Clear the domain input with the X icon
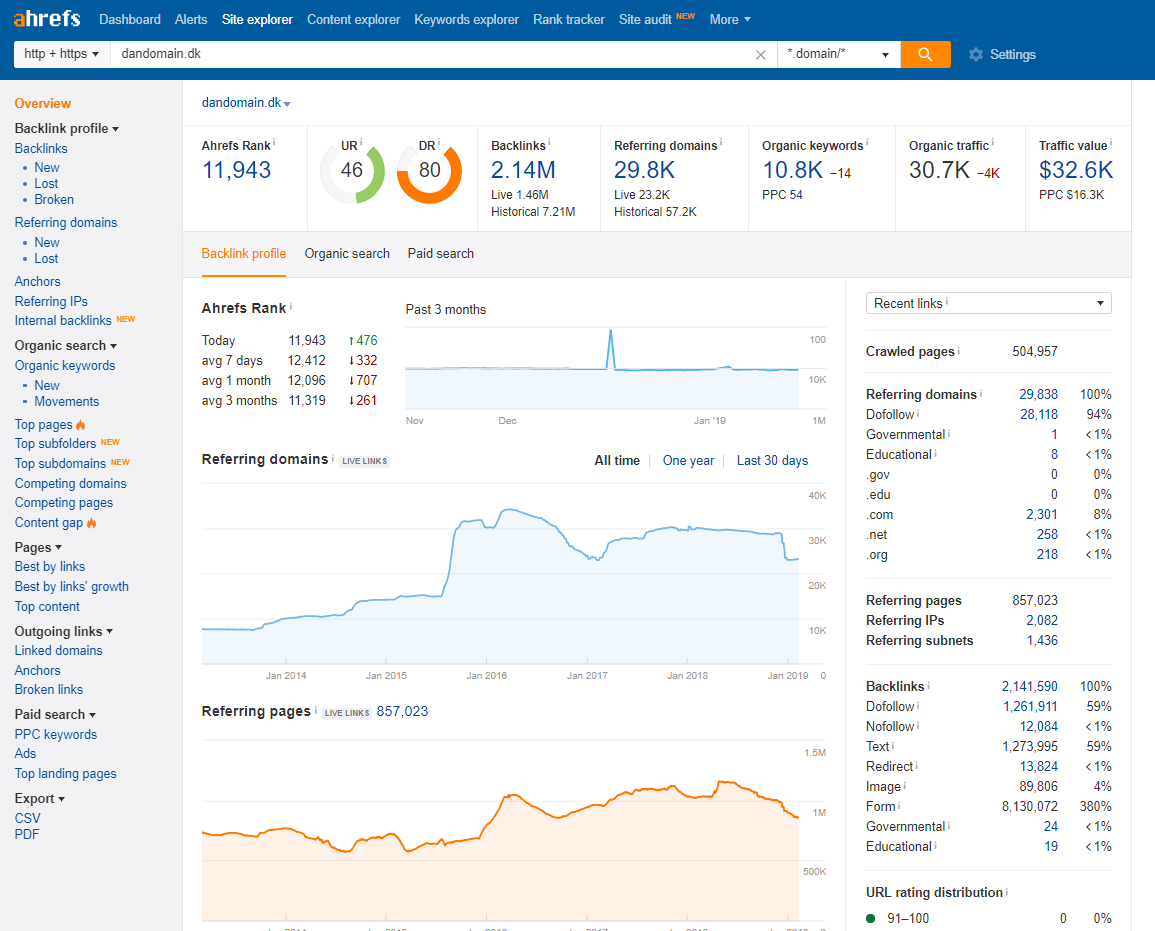Image resolution: width=1155 pixels, height=931 pixels. [761, 55]
